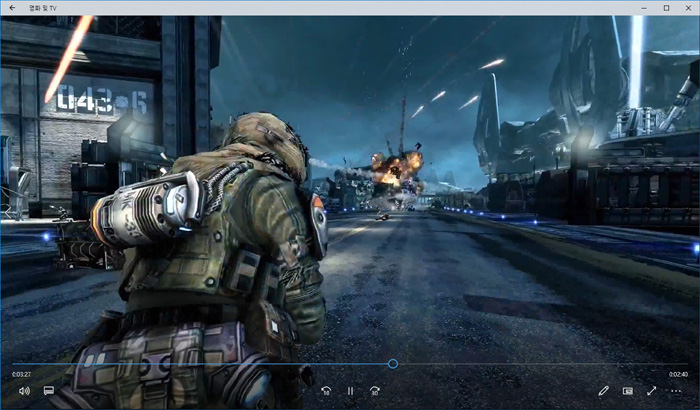Maximize the player window
Image resolution: width=700 pixels, height=410 pixels.
click(x=667, y=8)
